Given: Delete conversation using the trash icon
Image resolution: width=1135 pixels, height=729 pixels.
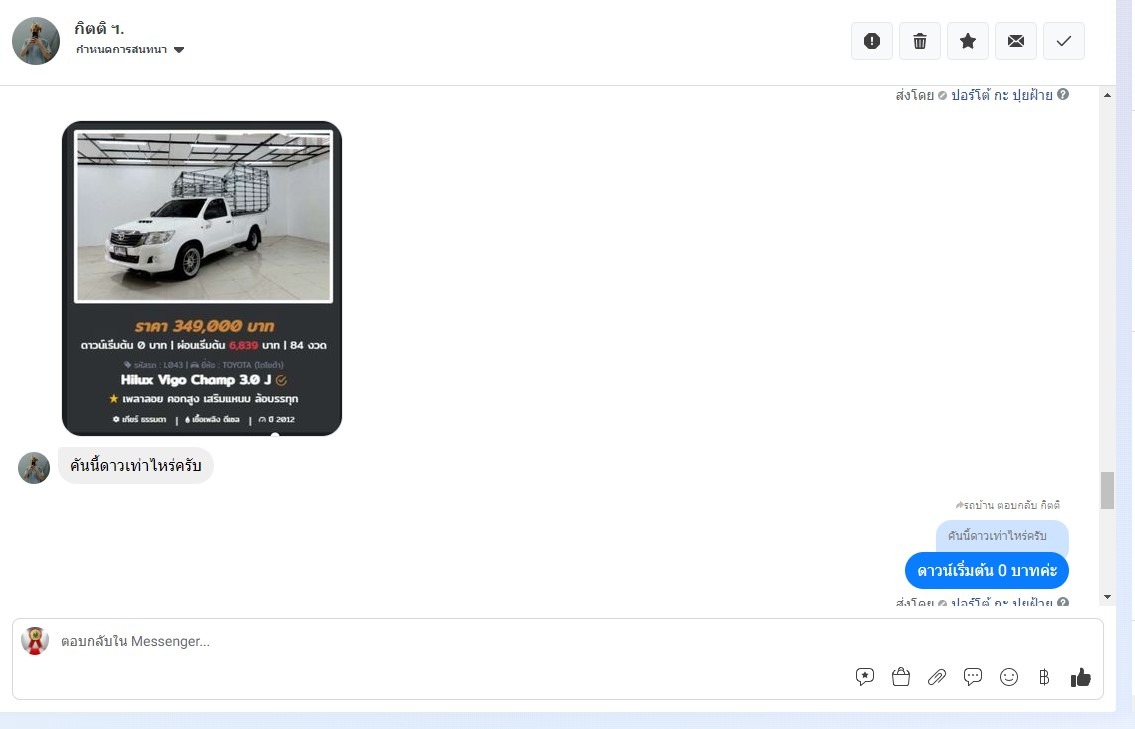Looking at the screenshot, I should pyautogui.click(x=919, y=41).
